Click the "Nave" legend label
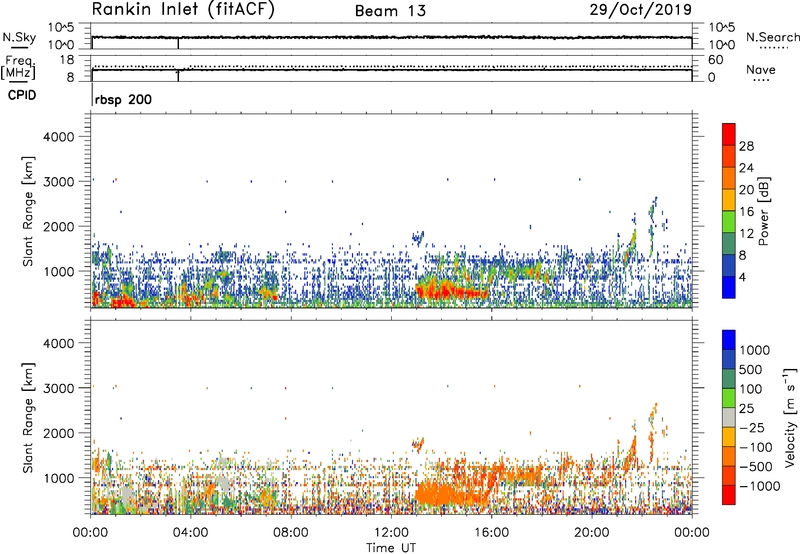This screenshot has height=554, width=800. [761, 70]
